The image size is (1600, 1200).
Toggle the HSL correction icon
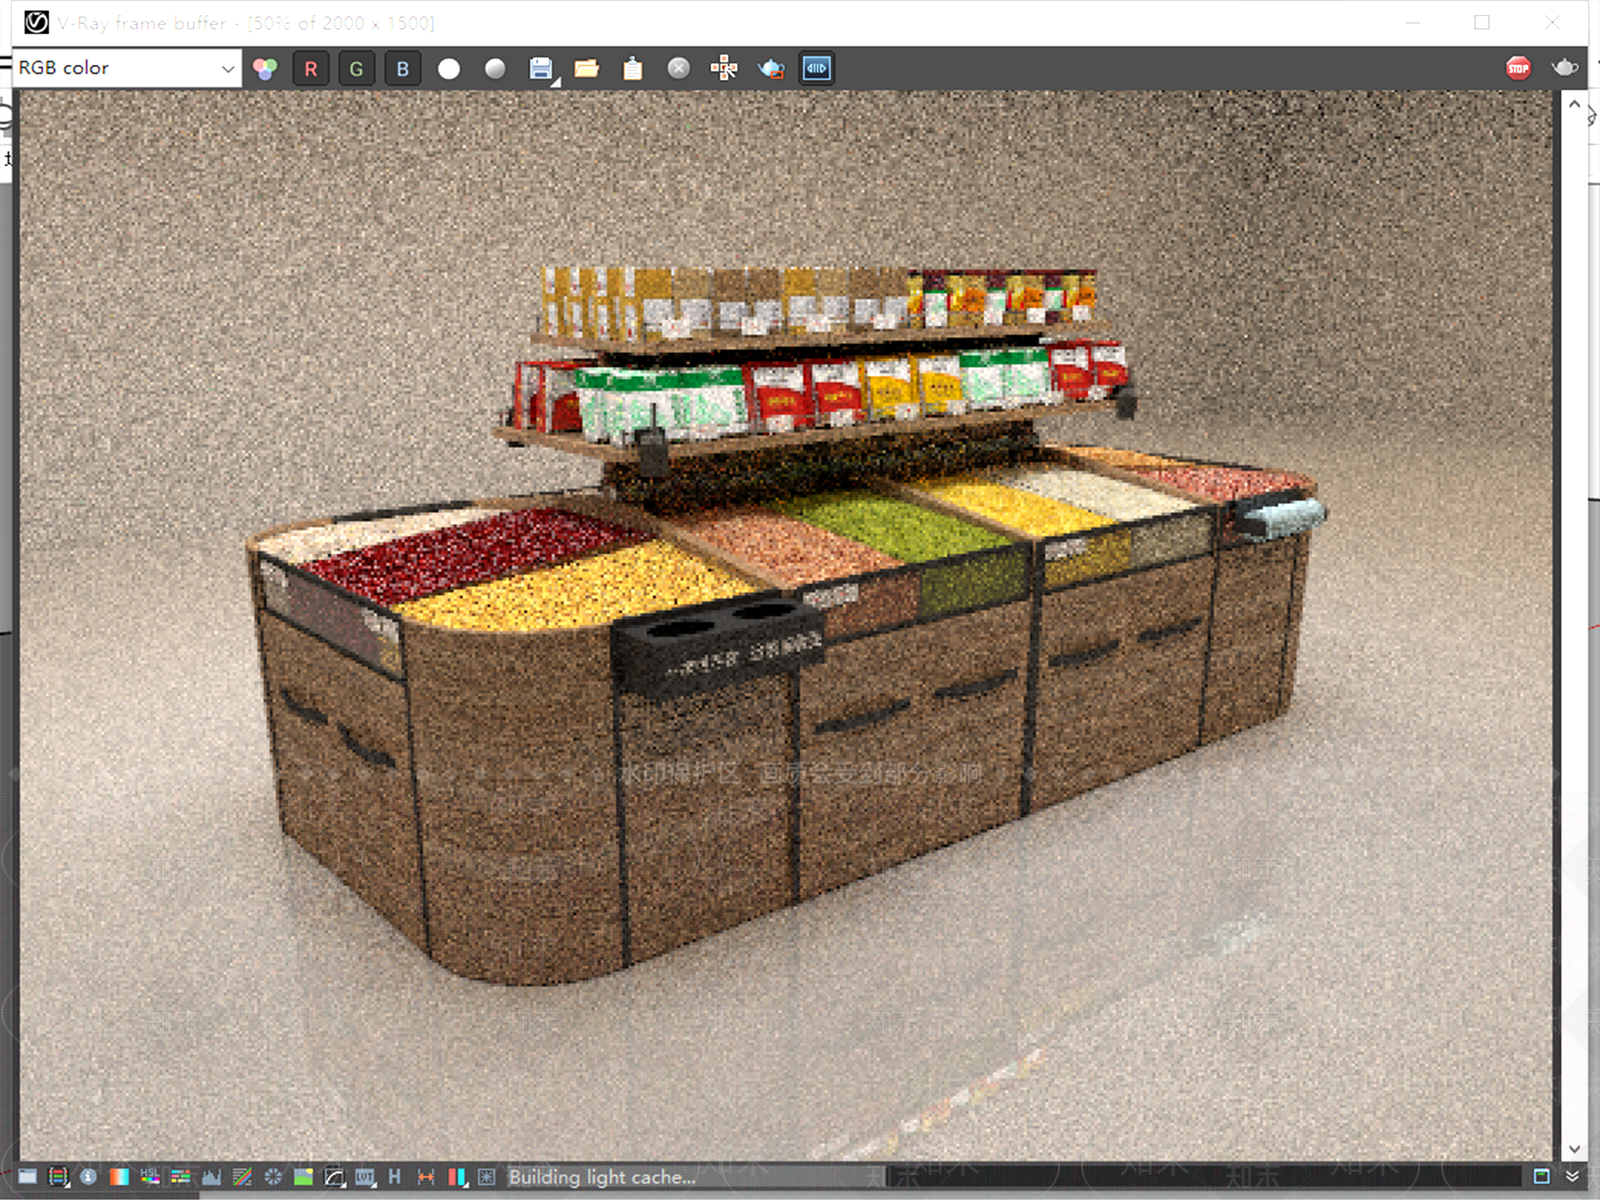(150, 1177)
